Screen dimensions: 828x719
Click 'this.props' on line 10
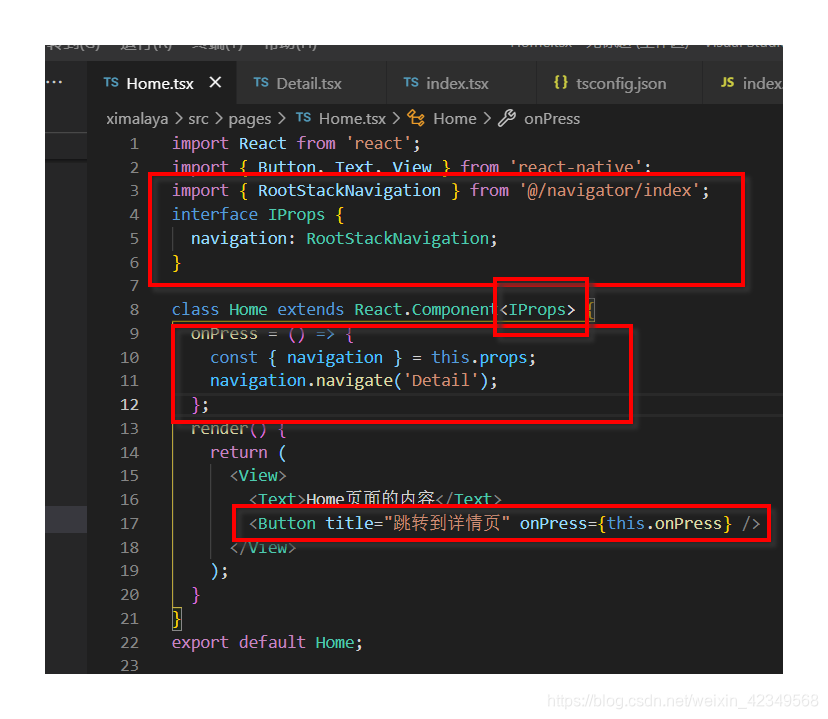point(479,357)
